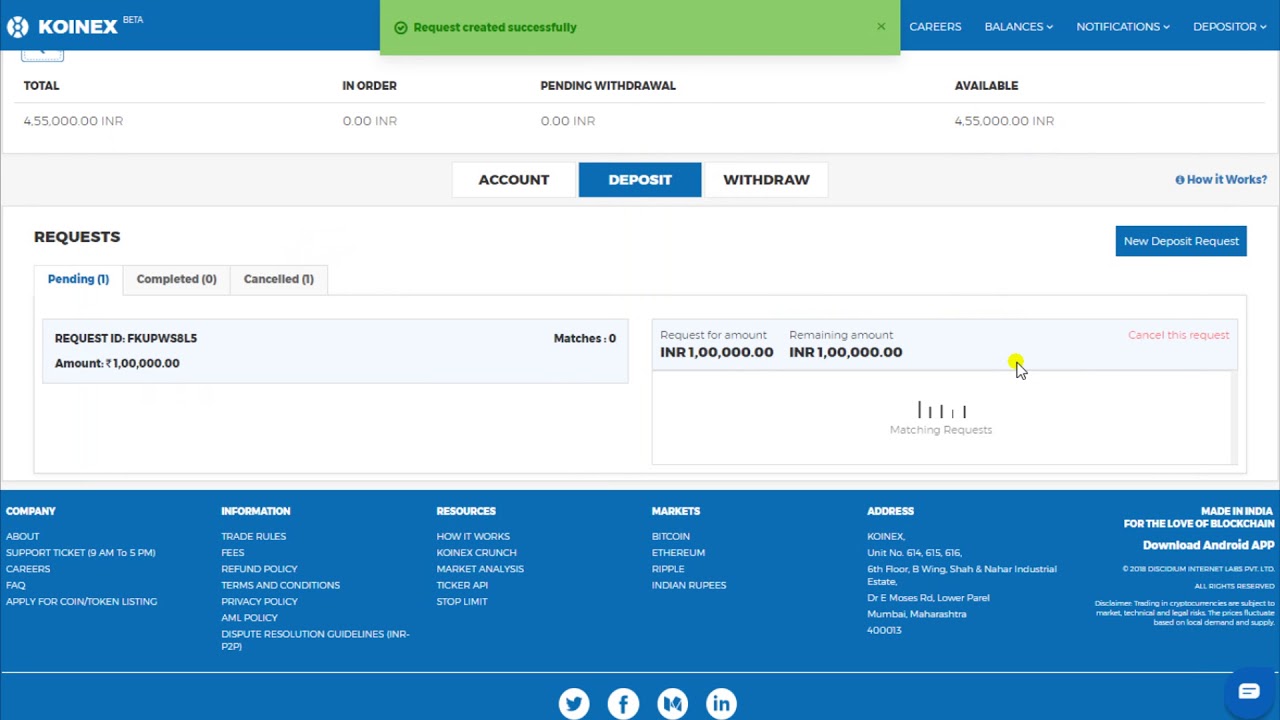Open Privacy Policy link
1280x720 pixels.
coord(260,601)
